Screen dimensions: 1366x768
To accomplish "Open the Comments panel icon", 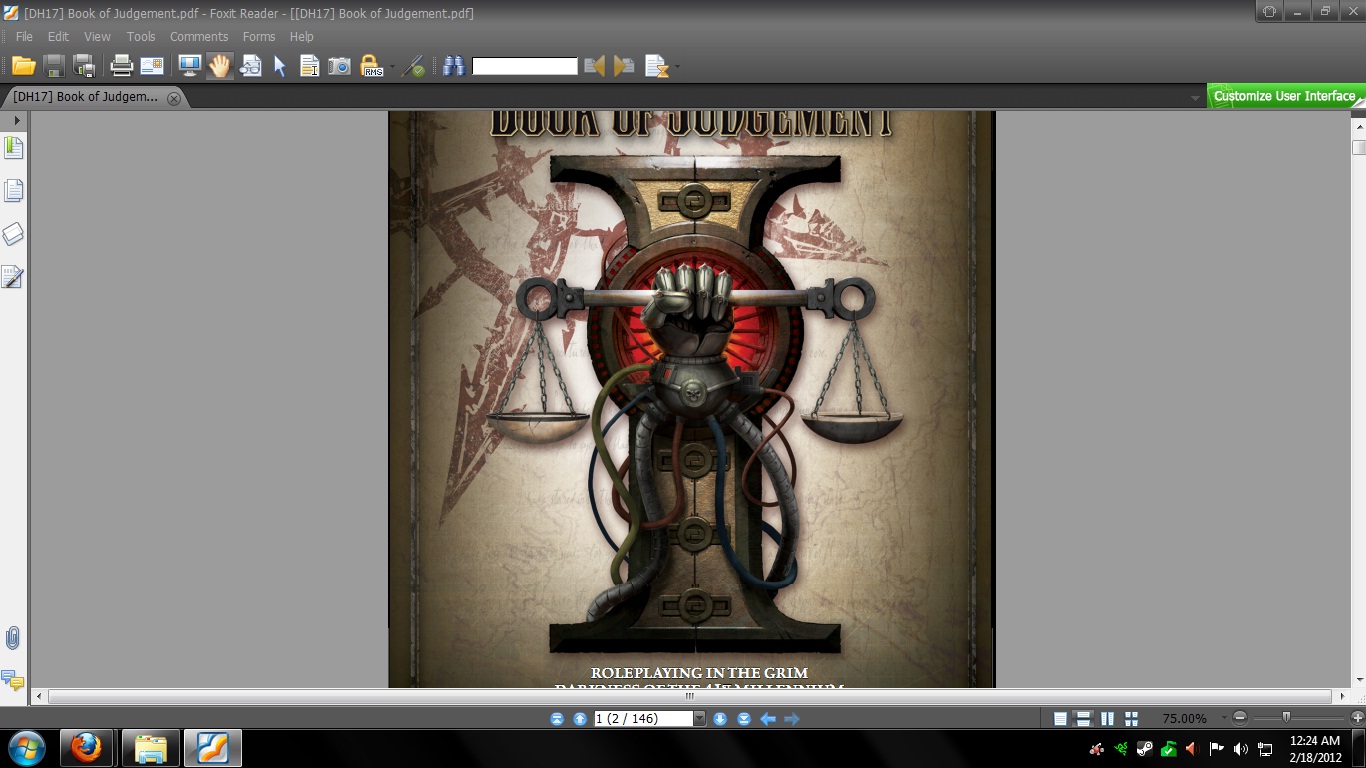I will [x=13, y=681].
